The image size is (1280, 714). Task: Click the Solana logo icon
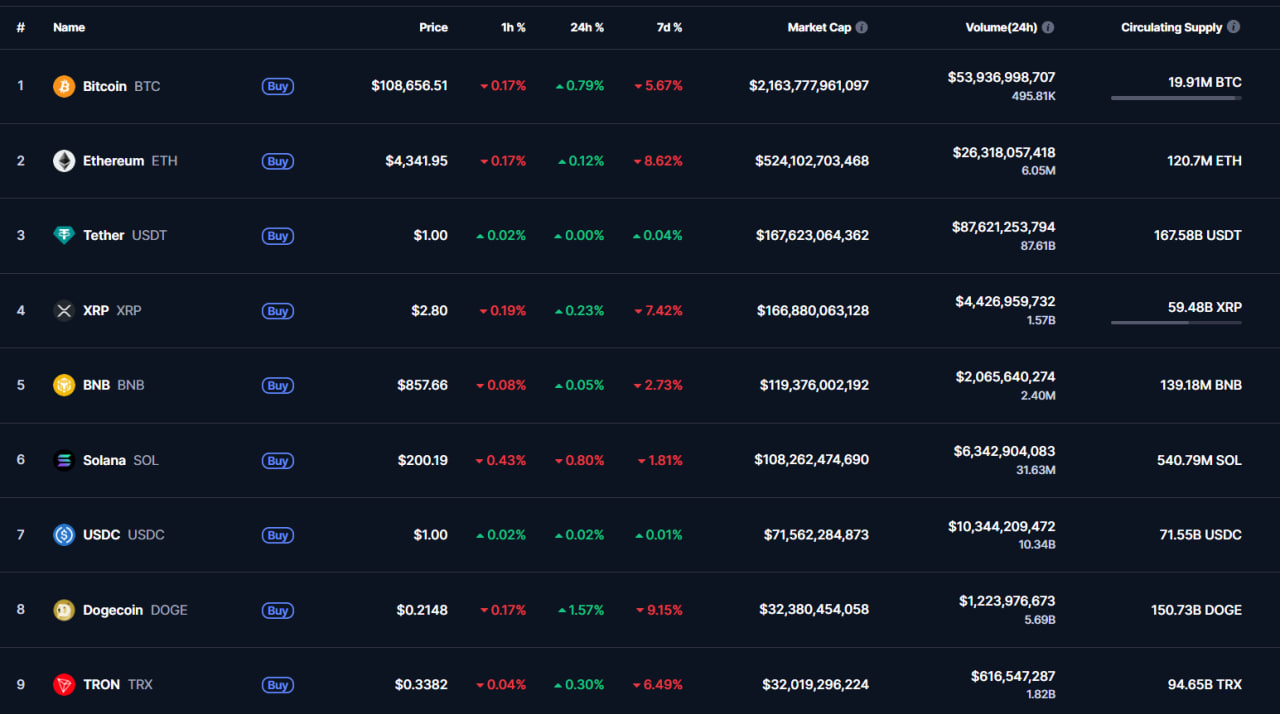pos(64,460)
